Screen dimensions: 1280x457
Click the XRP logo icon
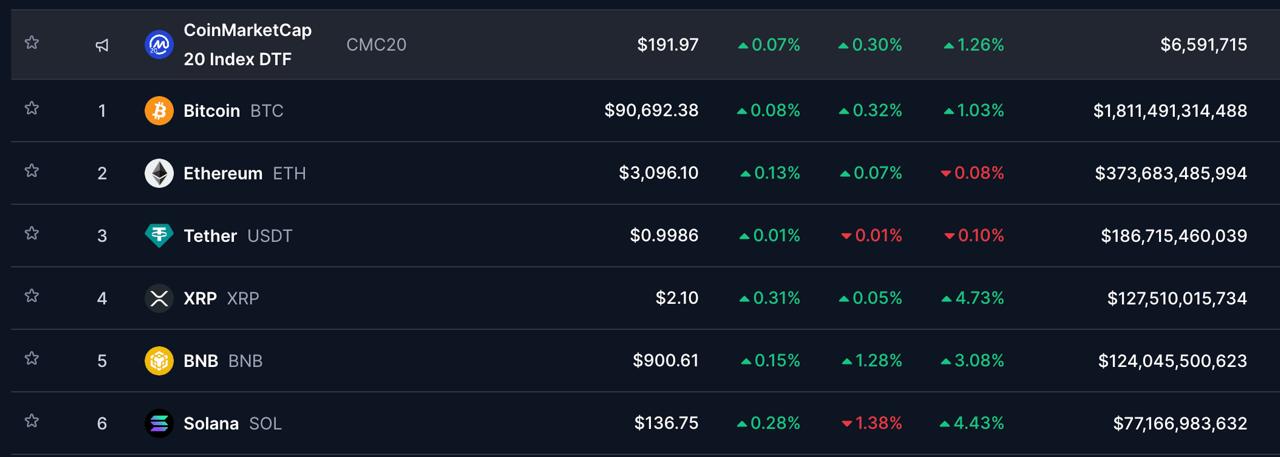(x=159, y=298)
